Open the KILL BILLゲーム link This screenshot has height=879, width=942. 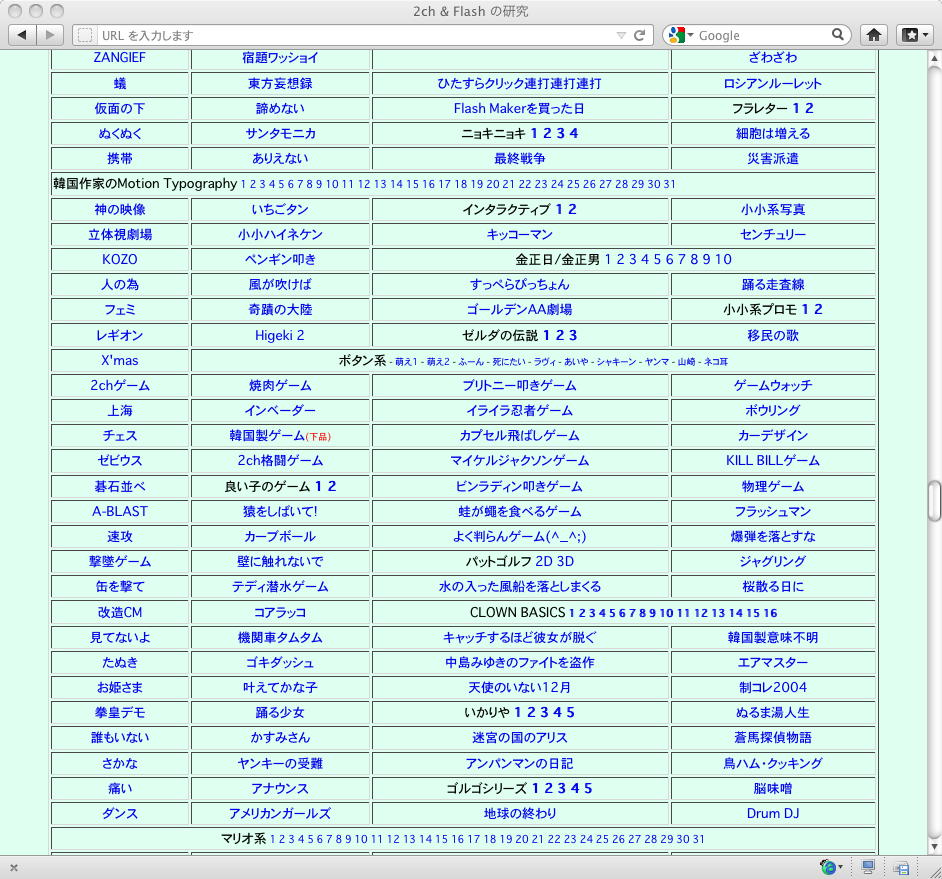[773, 461]
